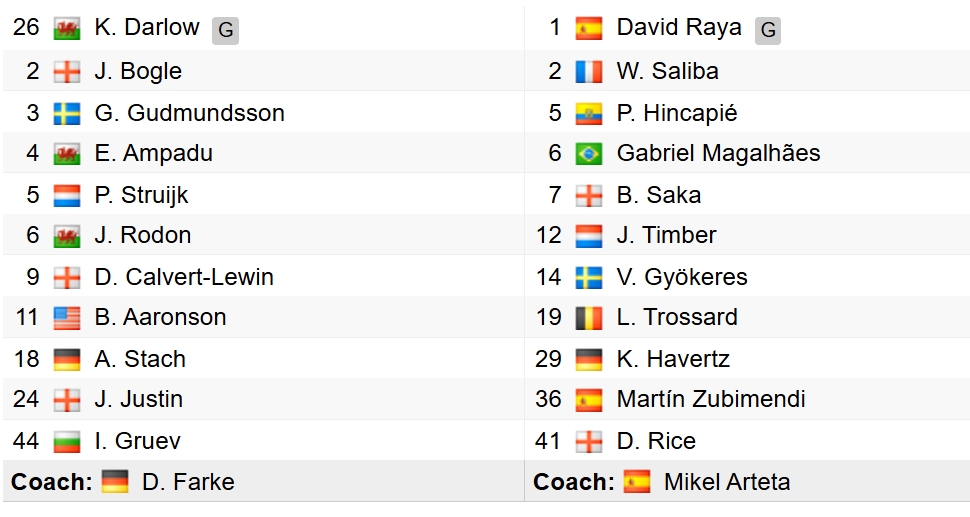Click the goalkeeper G badge next to K. Darlow
970x517 pixels.
click(226, 30)
